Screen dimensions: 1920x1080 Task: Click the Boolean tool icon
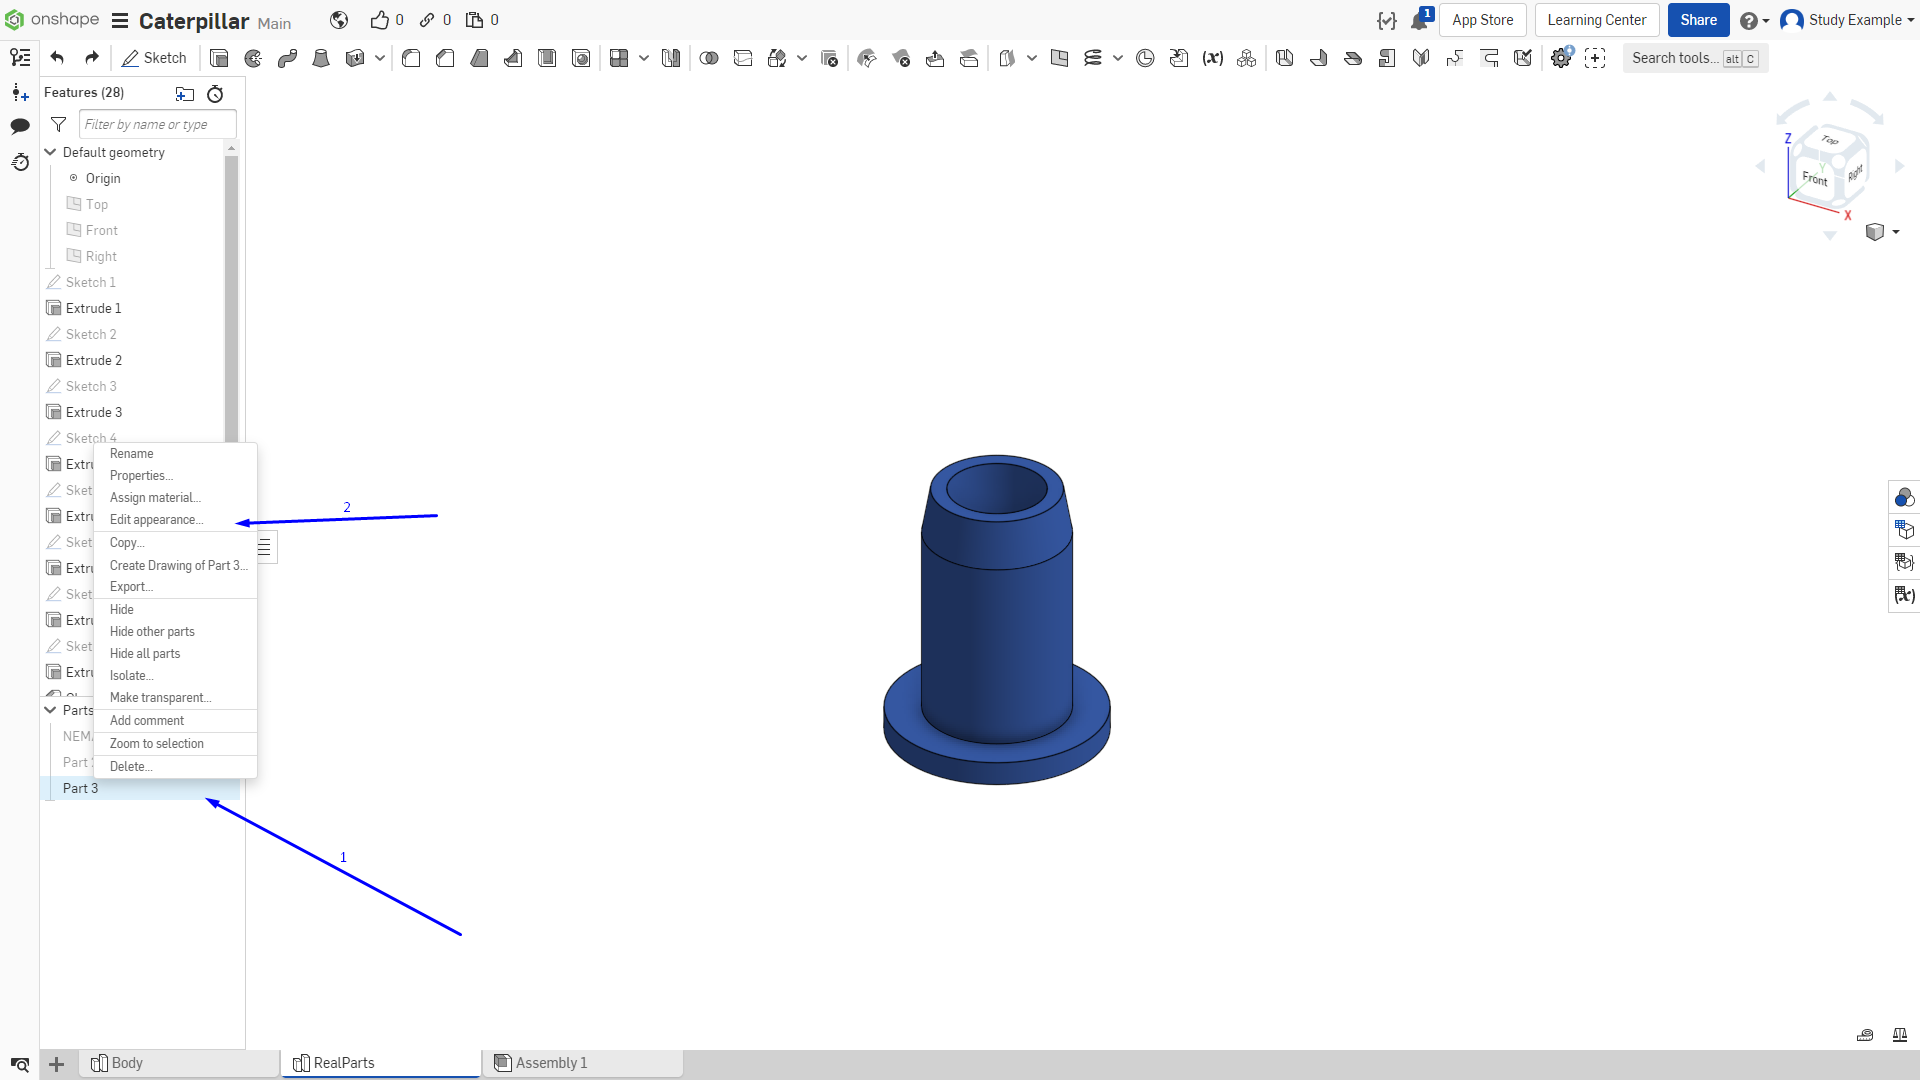click(x=709, y=58)
